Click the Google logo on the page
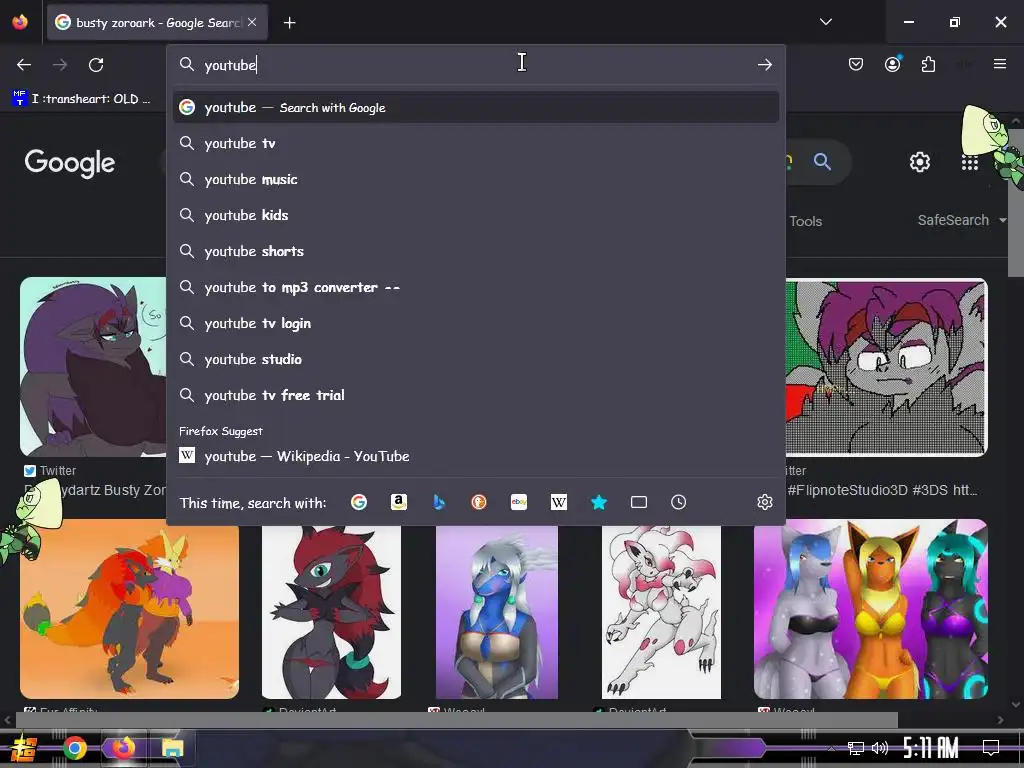The height and width of the screenshot is (768, 1024). (x=70, y=163)
